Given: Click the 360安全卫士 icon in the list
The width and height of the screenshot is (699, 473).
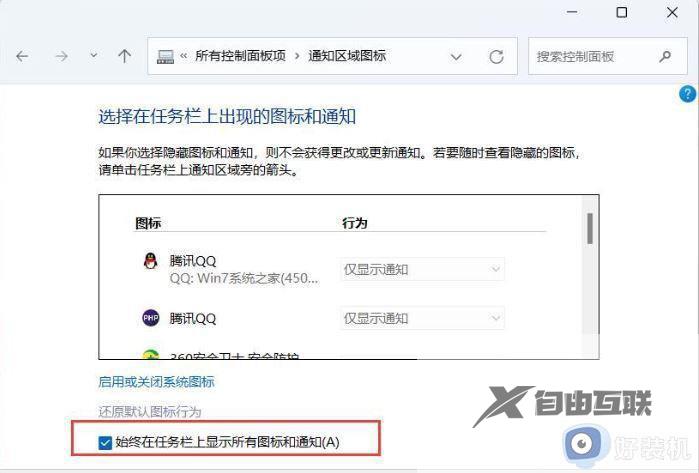Looking at the screenshot, I should tap(151, 355).
